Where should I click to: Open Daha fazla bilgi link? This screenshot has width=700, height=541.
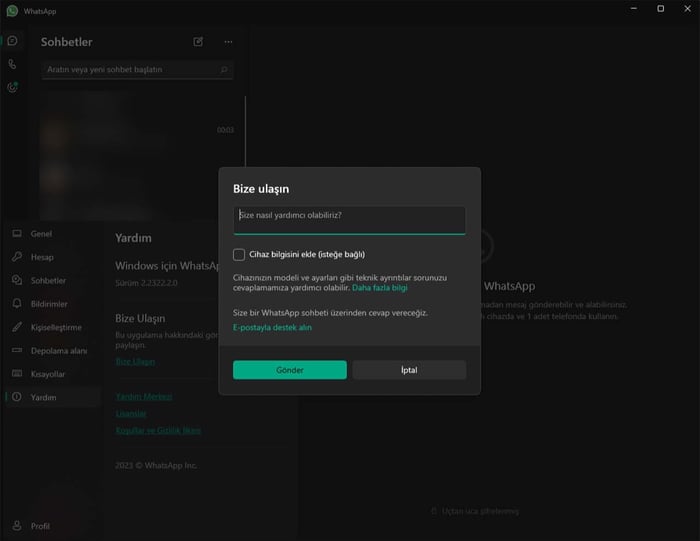[380, 288]
